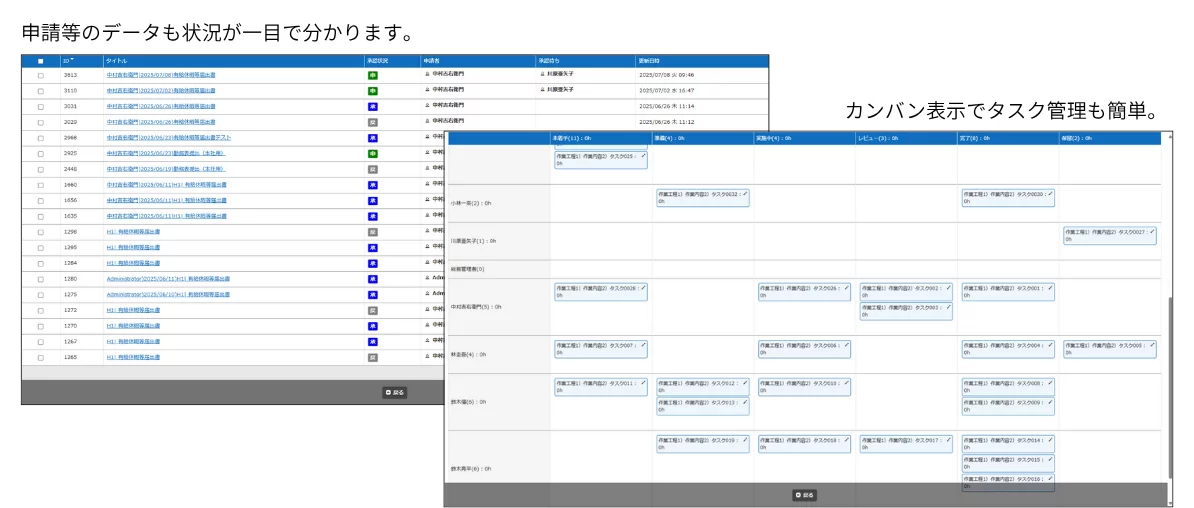Click the edit pencil on task 001 card

pos(1051,288)
